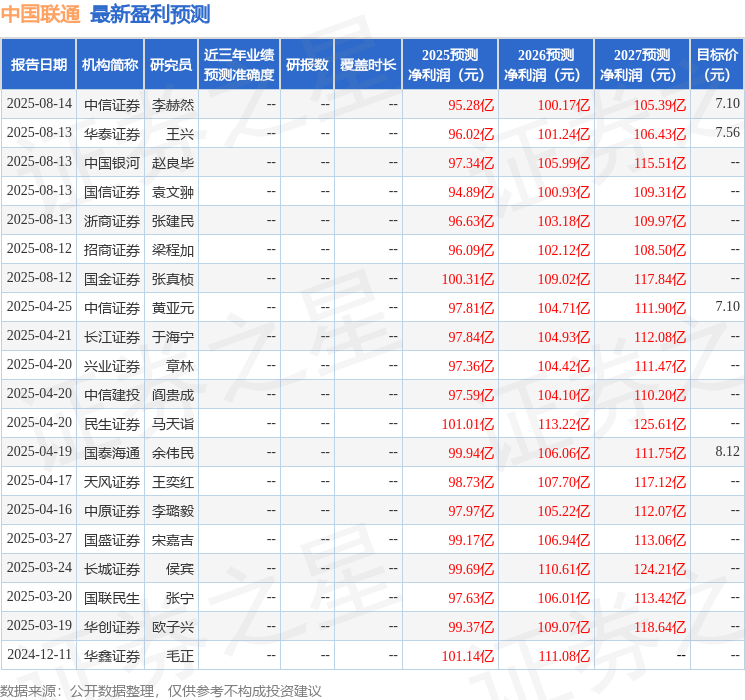The height and width of the screenshot is (700, 745).
Task: Click the 中国联通 title text
Action: [40, 14]
